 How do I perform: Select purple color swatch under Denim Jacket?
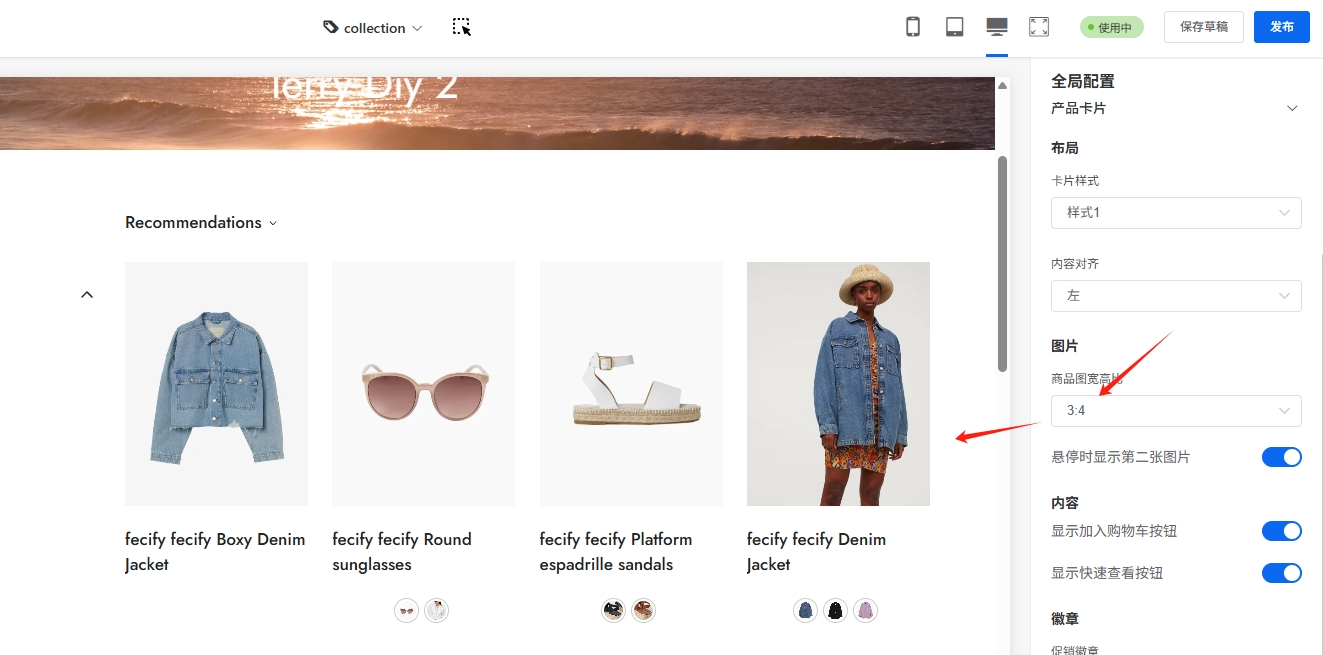tap(865, 610)
